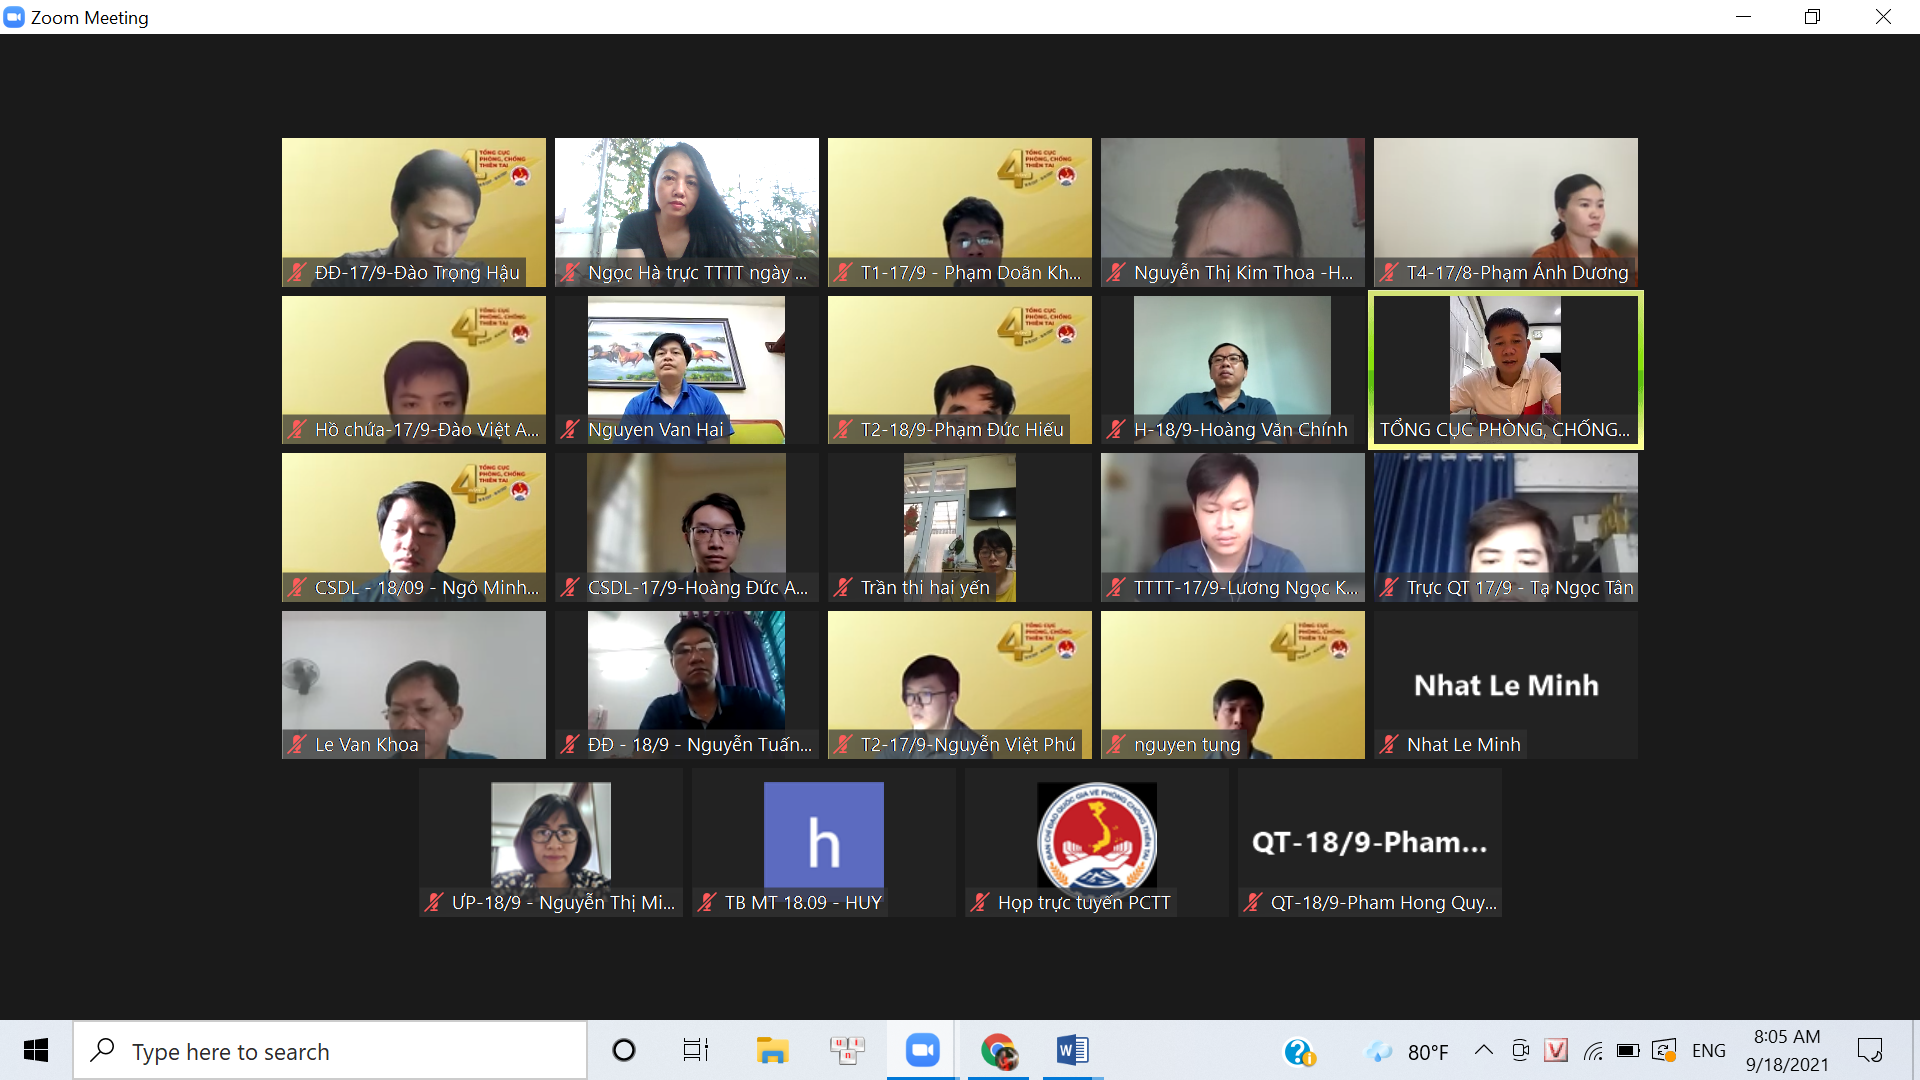This screenshot has height=1080, width=1920.
Task: Click the Get Help question-mark tray icon
Action: click(x=1299, y=1052)
